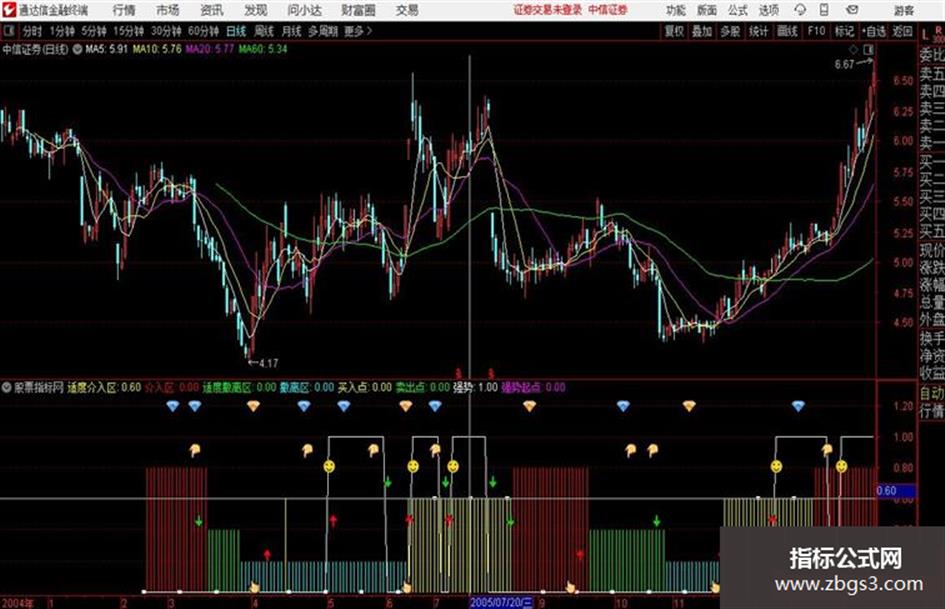Click the 统计 statistics button
The width and height of the screenshot is (945, 609).
click(x=759, y=31)
